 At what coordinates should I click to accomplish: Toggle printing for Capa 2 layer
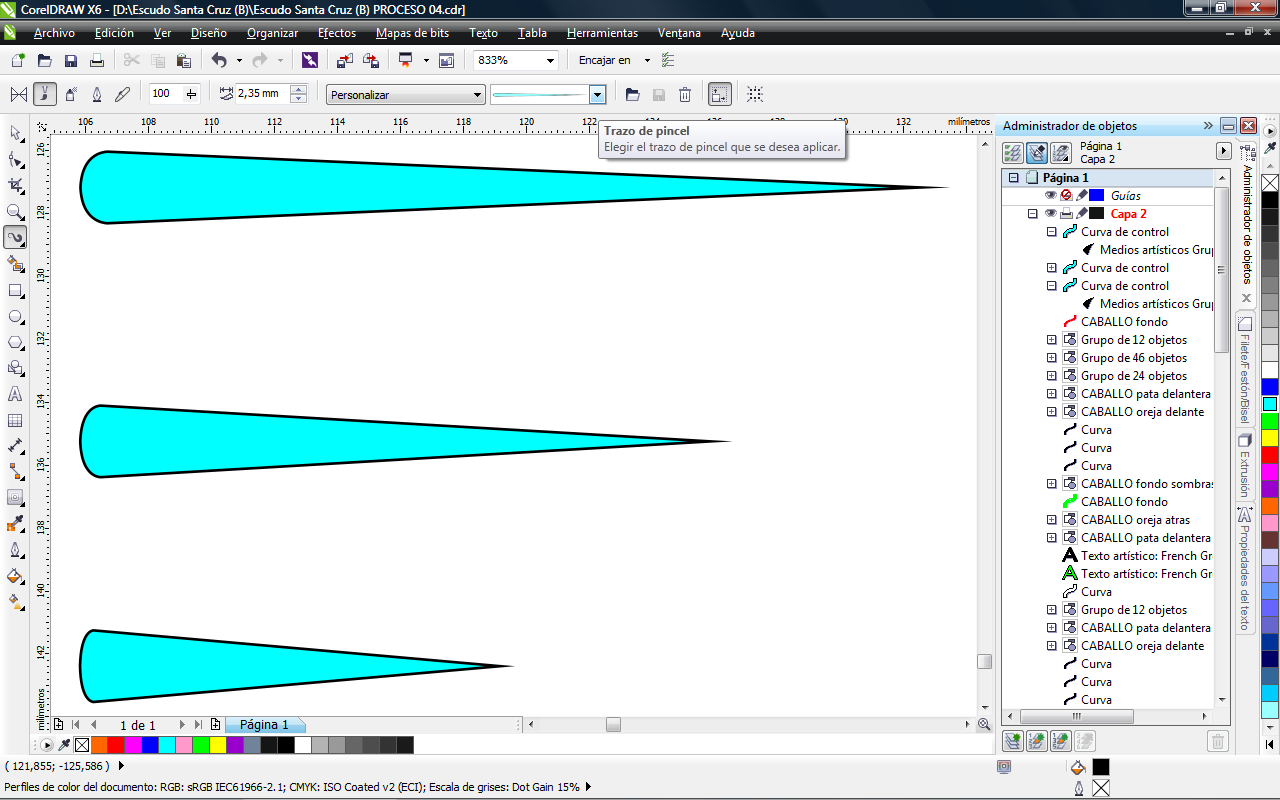[1066, 213]
